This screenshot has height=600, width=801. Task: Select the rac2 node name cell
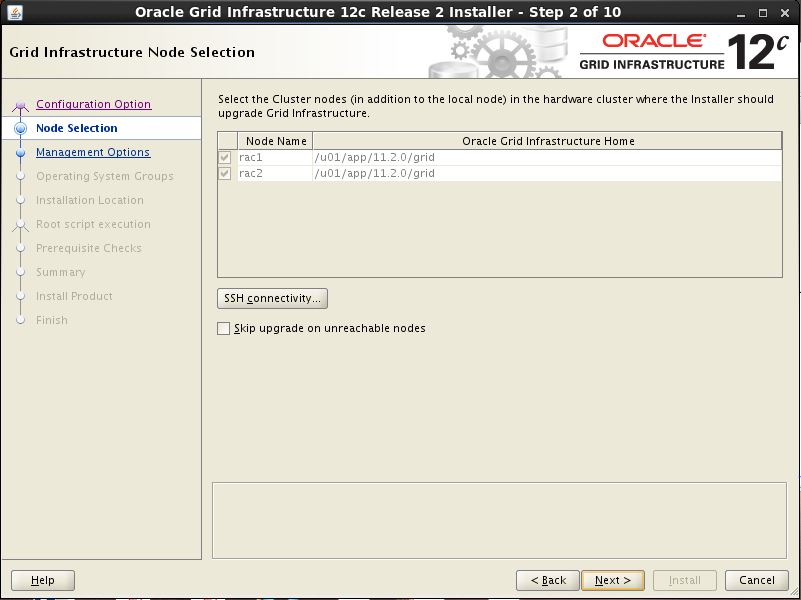click(x=275, y=174)
